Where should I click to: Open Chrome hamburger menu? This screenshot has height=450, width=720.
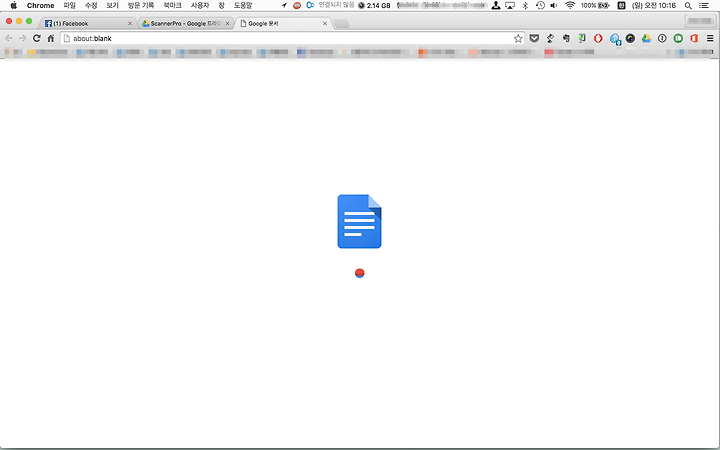click(710, 39)
